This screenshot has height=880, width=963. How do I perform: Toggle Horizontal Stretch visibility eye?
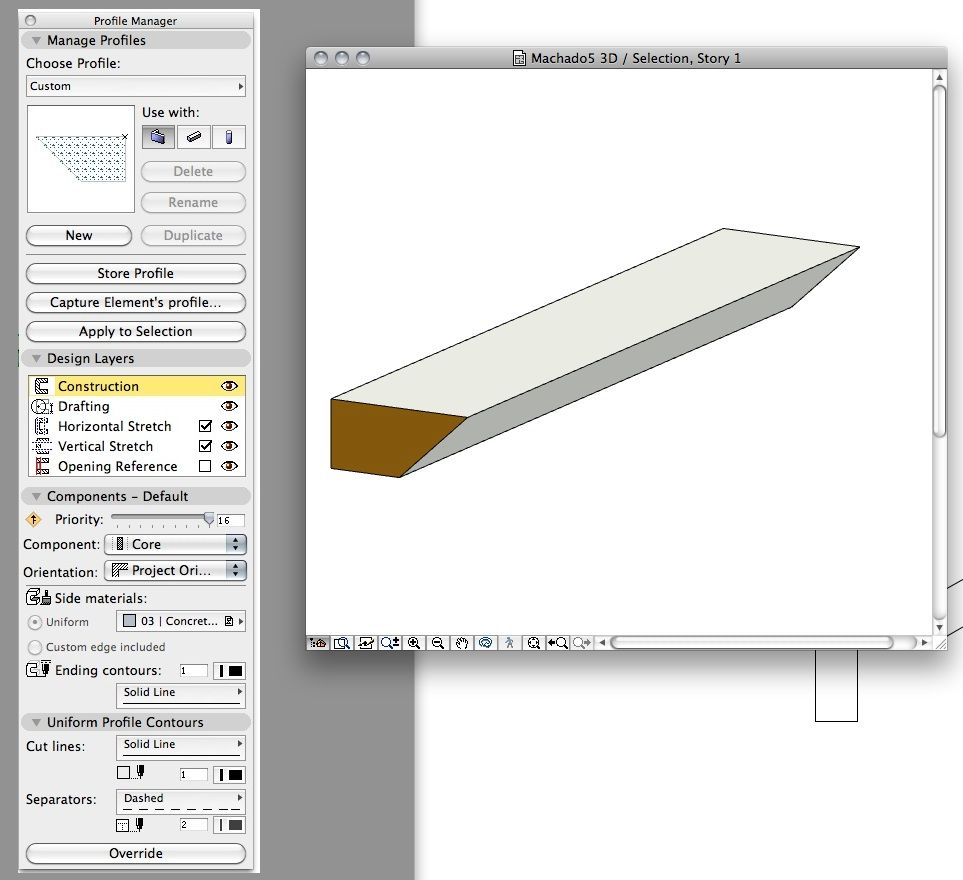(229, 426)
